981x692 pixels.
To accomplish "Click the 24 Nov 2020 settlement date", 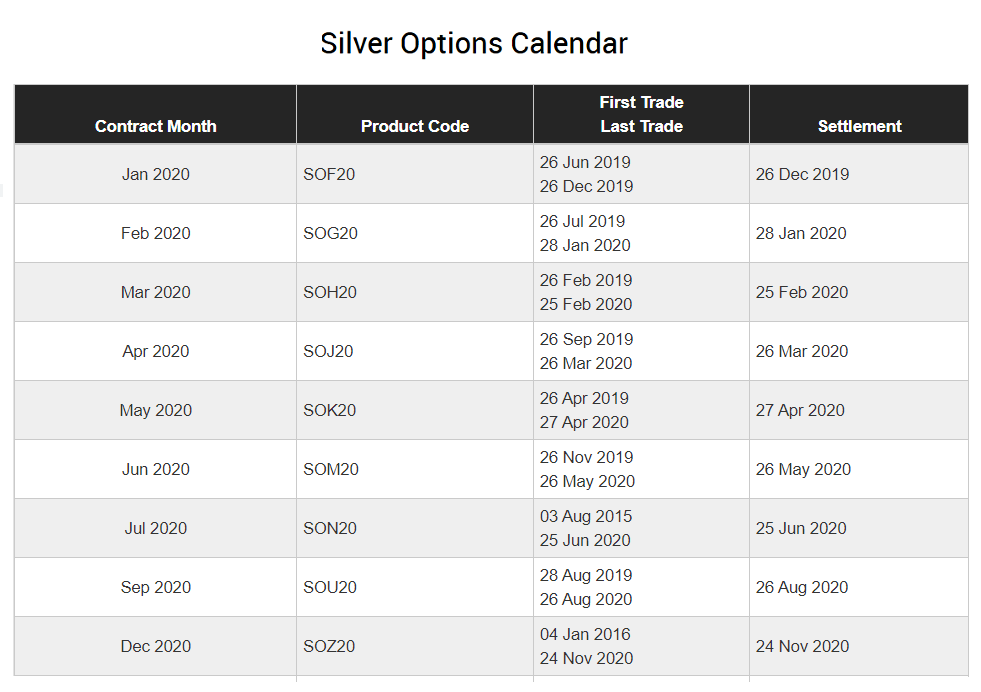I will coord(802,646).
